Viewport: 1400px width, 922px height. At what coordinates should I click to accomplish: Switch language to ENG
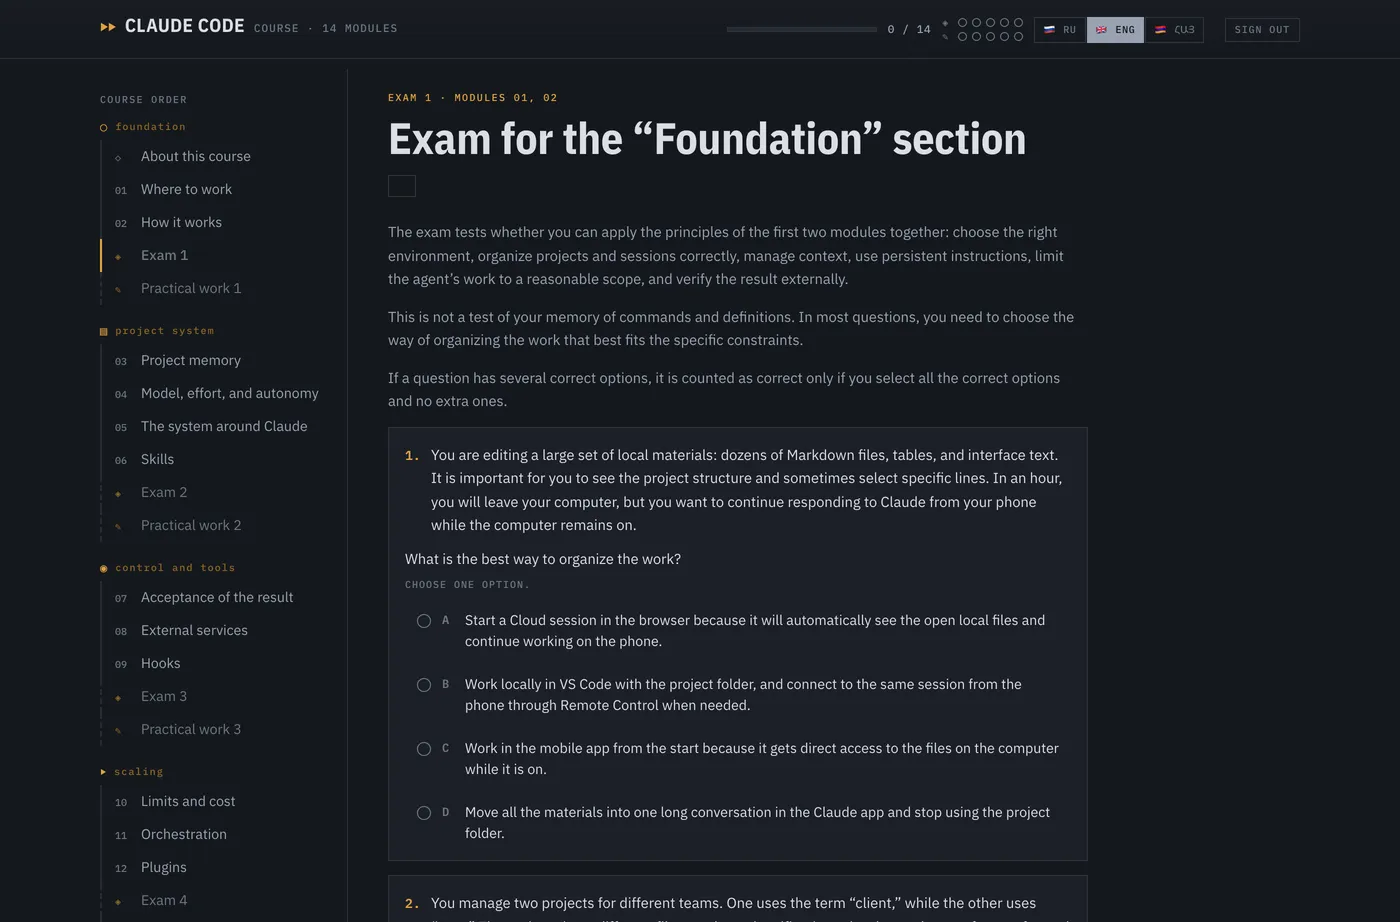pyautogui.click(x=1115, y=30)
